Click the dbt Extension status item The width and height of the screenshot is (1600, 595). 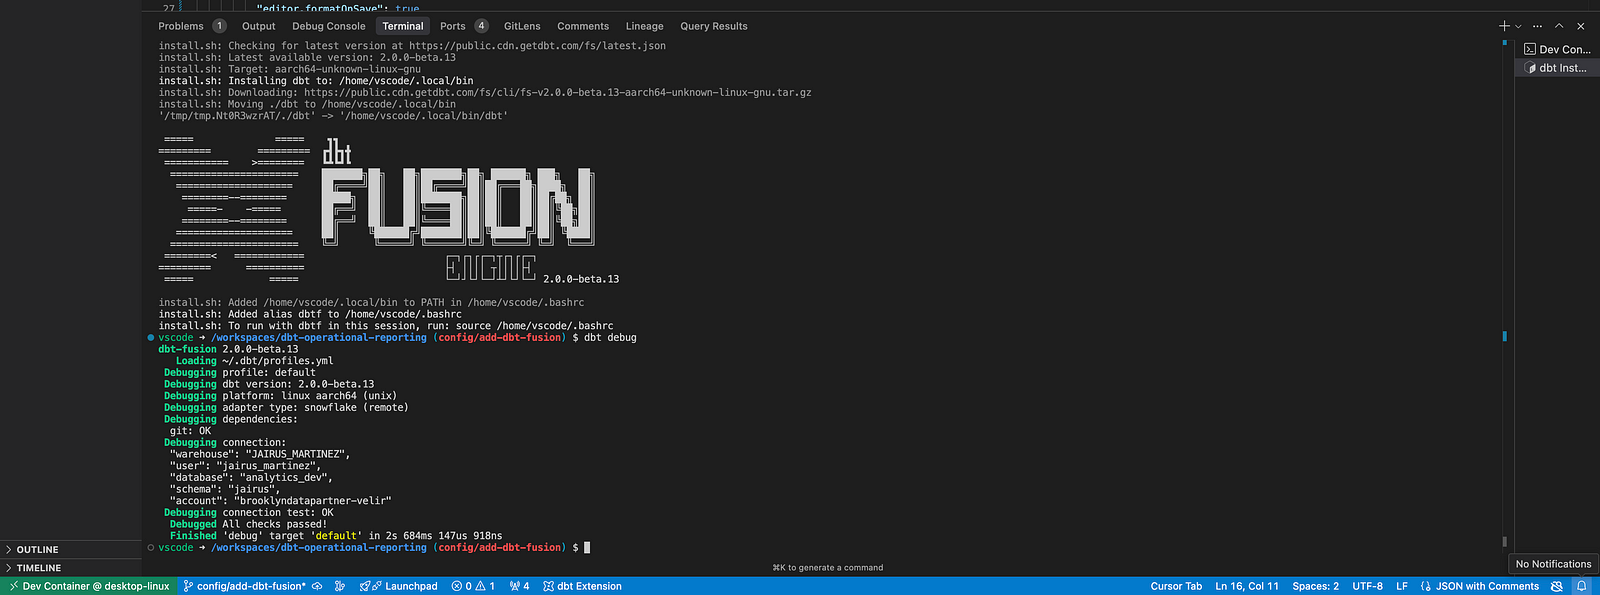point(582,587)
